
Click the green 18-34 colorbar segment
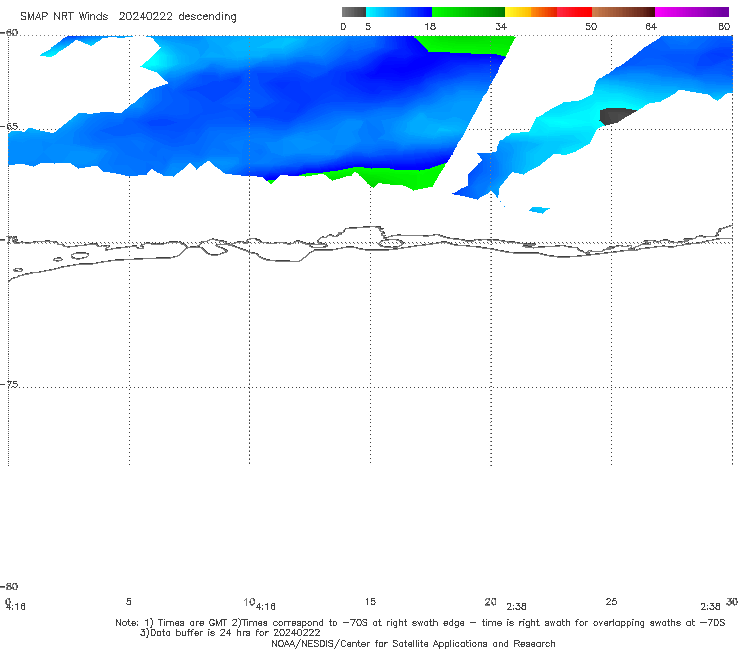[x=468, y=12]
